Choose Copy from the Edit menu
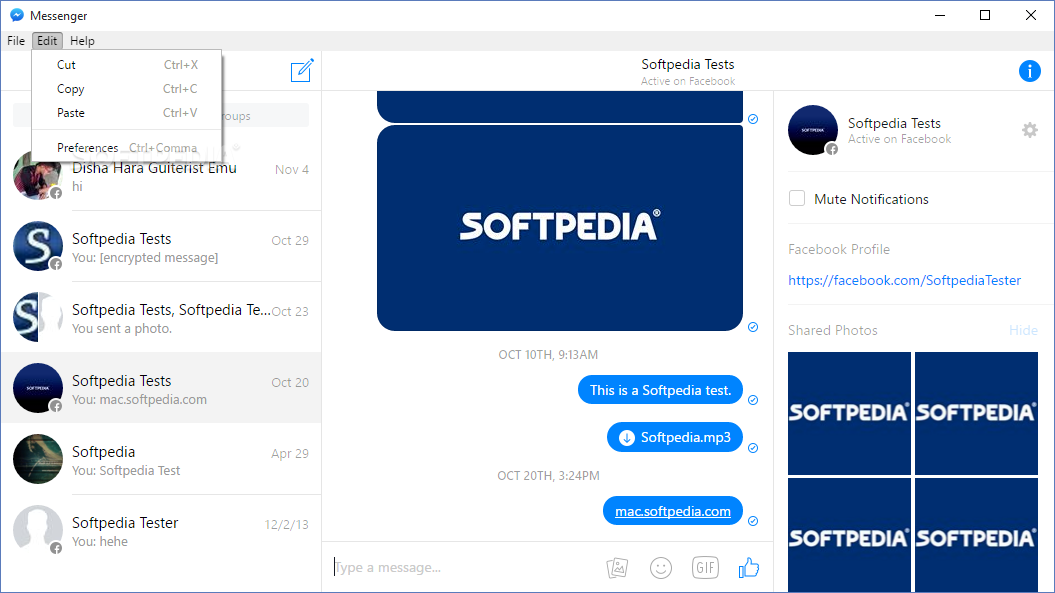Screen dimensions: 1055x593 (x=126, y=89)
